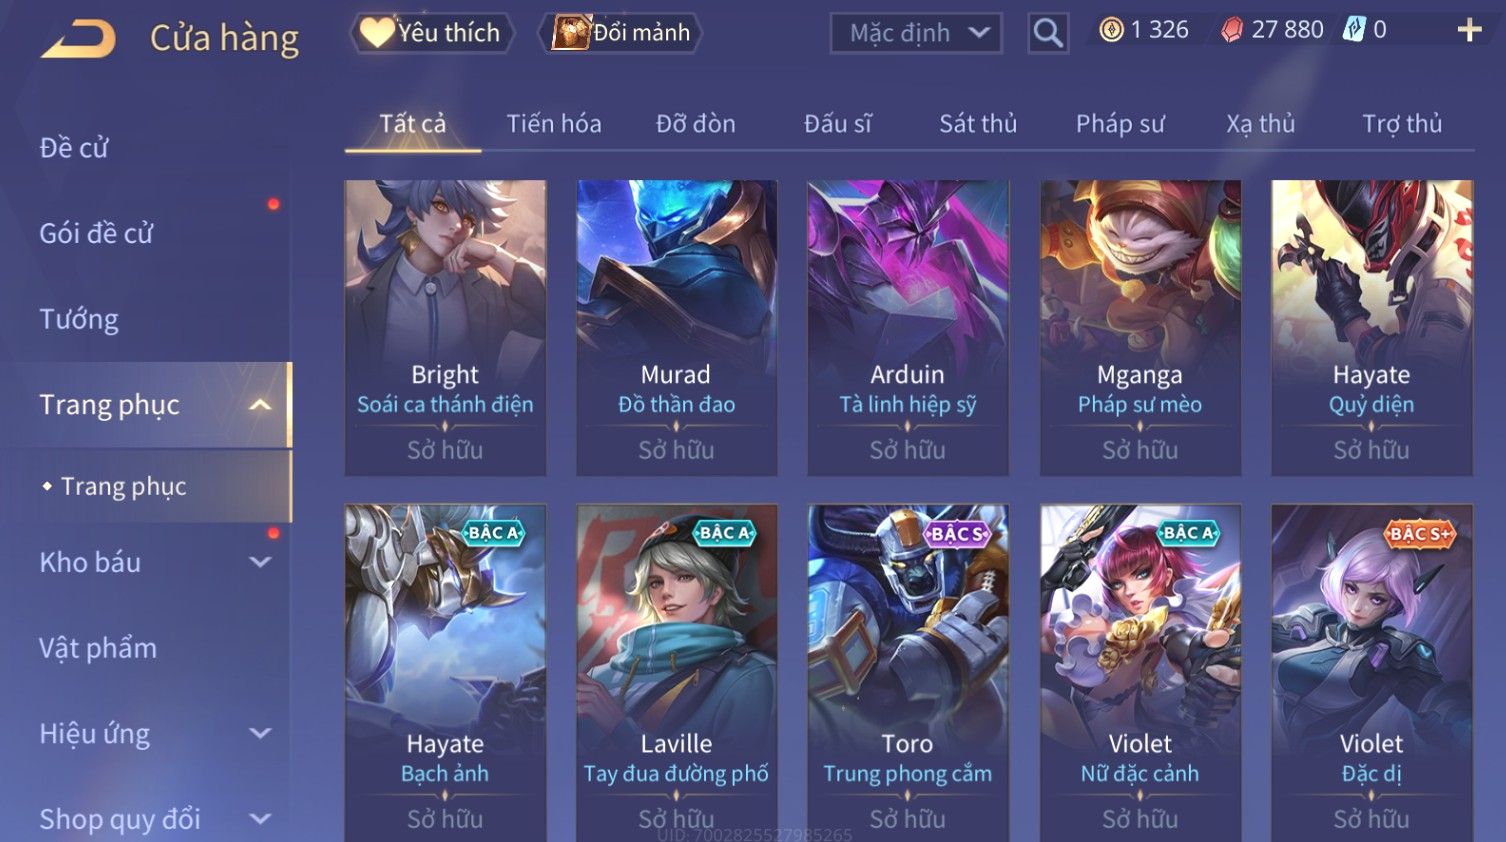
Task: Click the blue voucher currency icon
Action: coord(1354,30)
